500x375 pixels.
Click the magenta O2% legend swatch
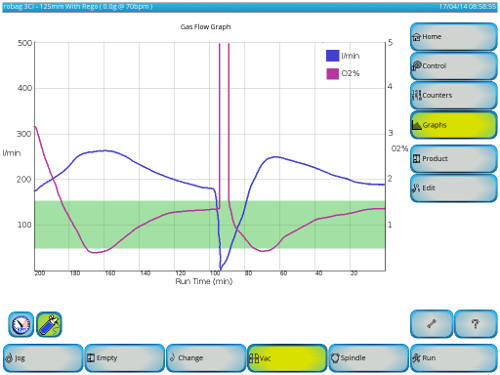(x=332, y=73)
